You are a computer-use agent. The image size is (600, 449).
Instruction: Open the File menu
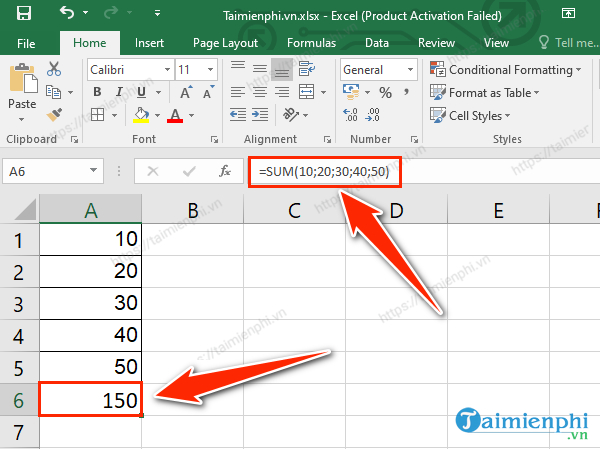pos(26,43)
